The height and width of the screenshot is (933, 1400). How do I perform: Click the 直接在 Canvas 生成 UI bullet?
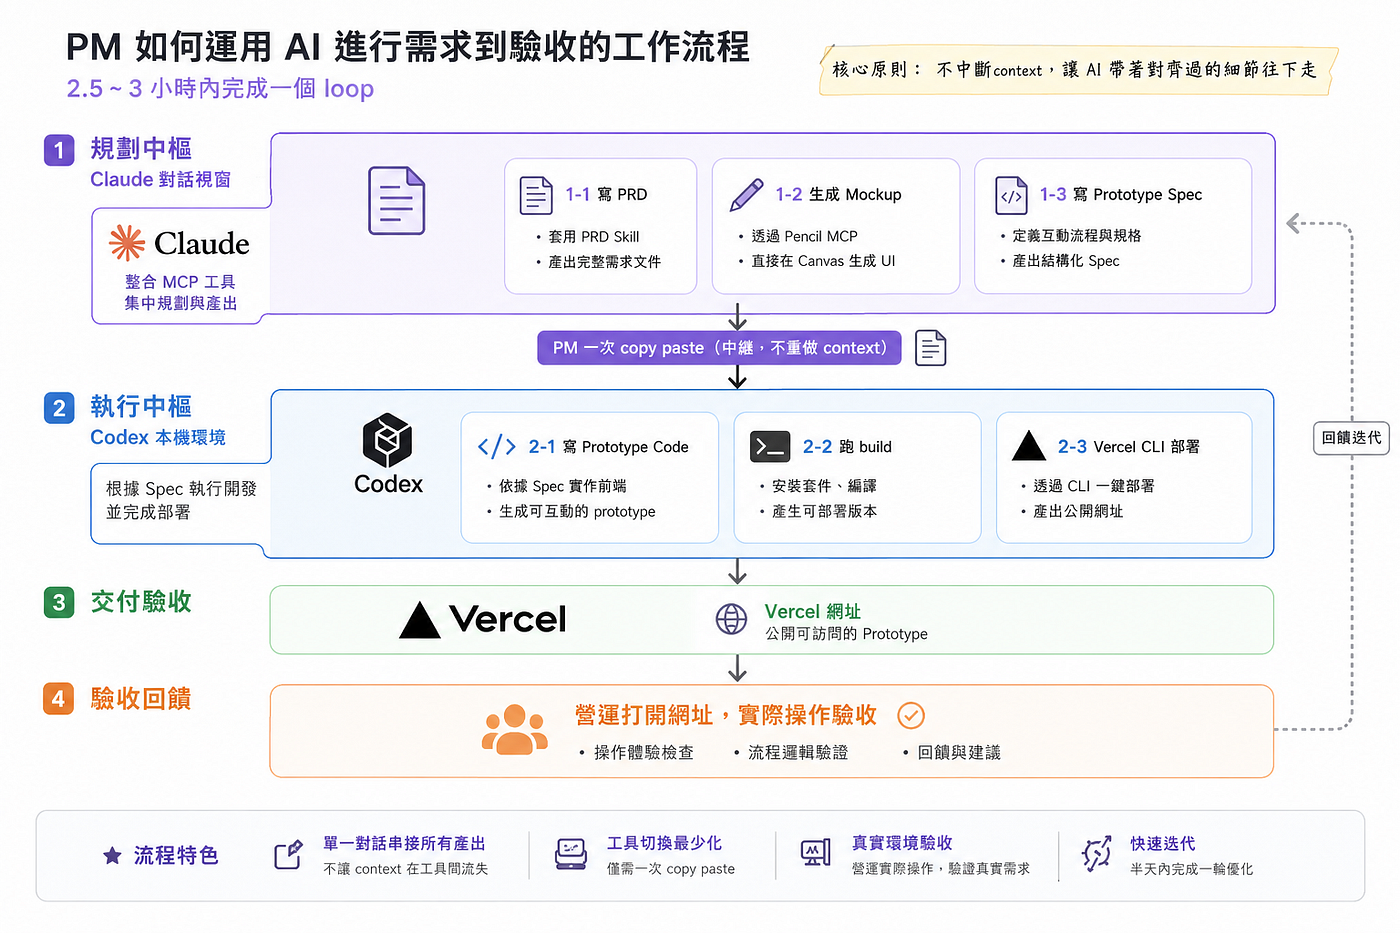point(823,261)
